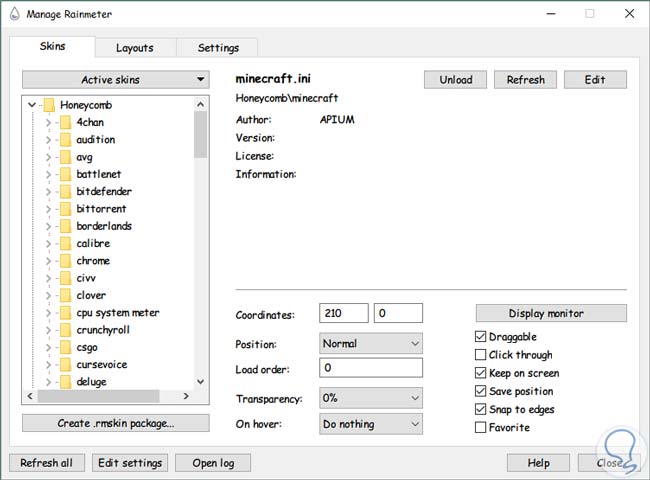
Task: Expand the 4chan folder tree arrow
Action: (48, 122)
